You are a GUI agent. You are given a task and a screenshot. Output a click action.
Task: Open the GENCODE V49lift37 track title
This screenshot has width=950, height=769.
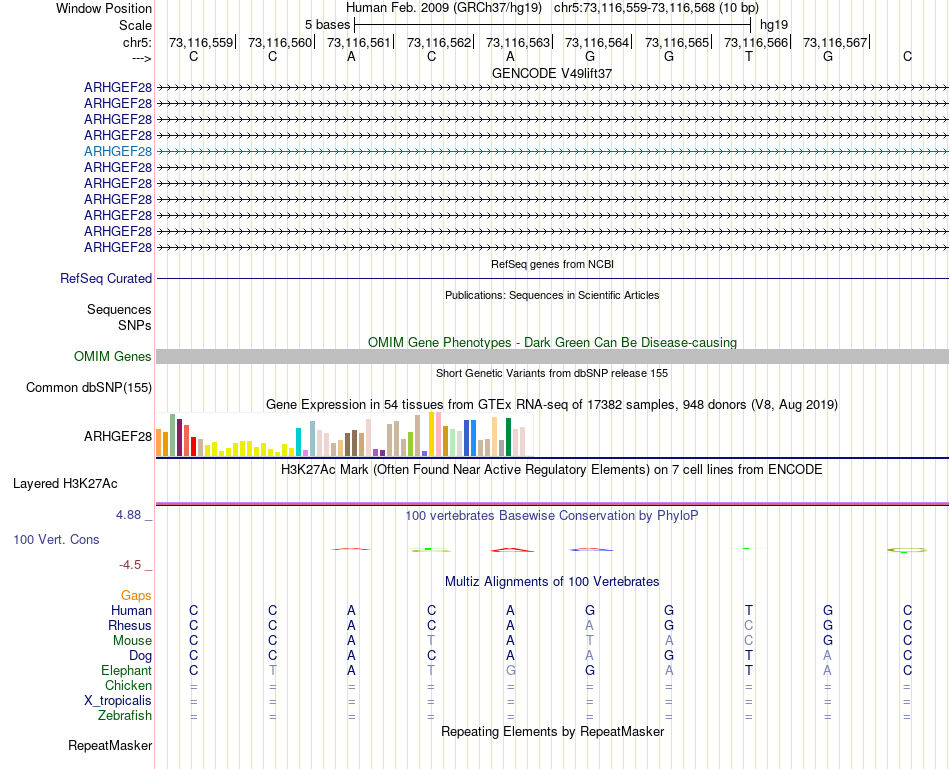coord(552,73)
